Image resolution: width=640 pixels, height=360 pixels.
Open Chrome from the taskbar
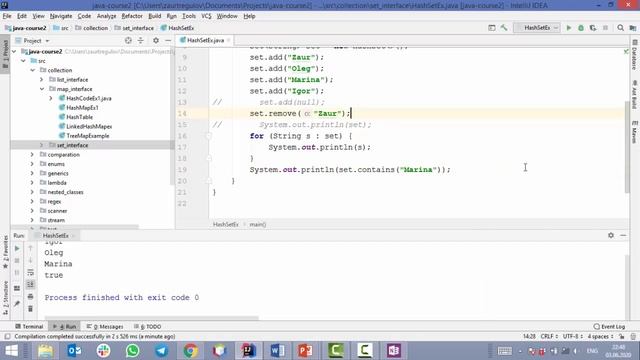[190, 351]
